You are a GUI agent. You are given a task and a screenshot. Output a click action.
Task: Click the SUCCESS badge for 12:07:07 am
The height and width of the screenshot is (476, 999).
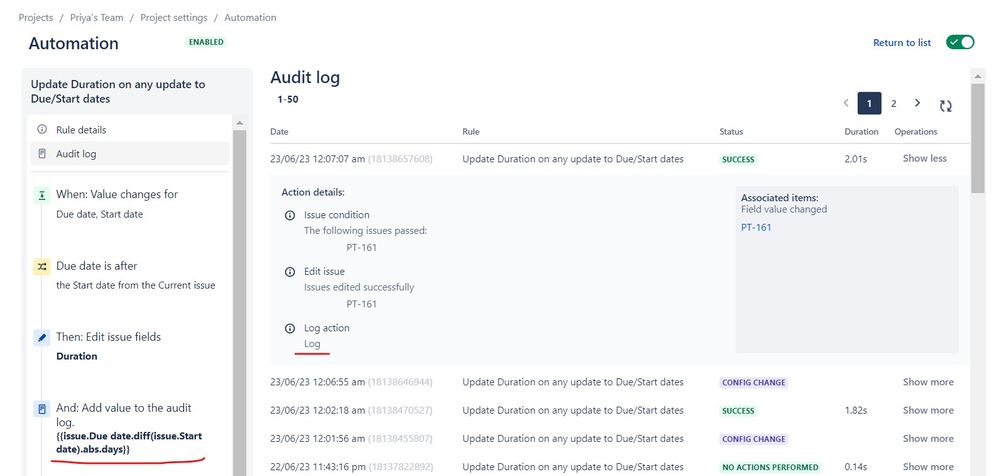click(738, 159)
